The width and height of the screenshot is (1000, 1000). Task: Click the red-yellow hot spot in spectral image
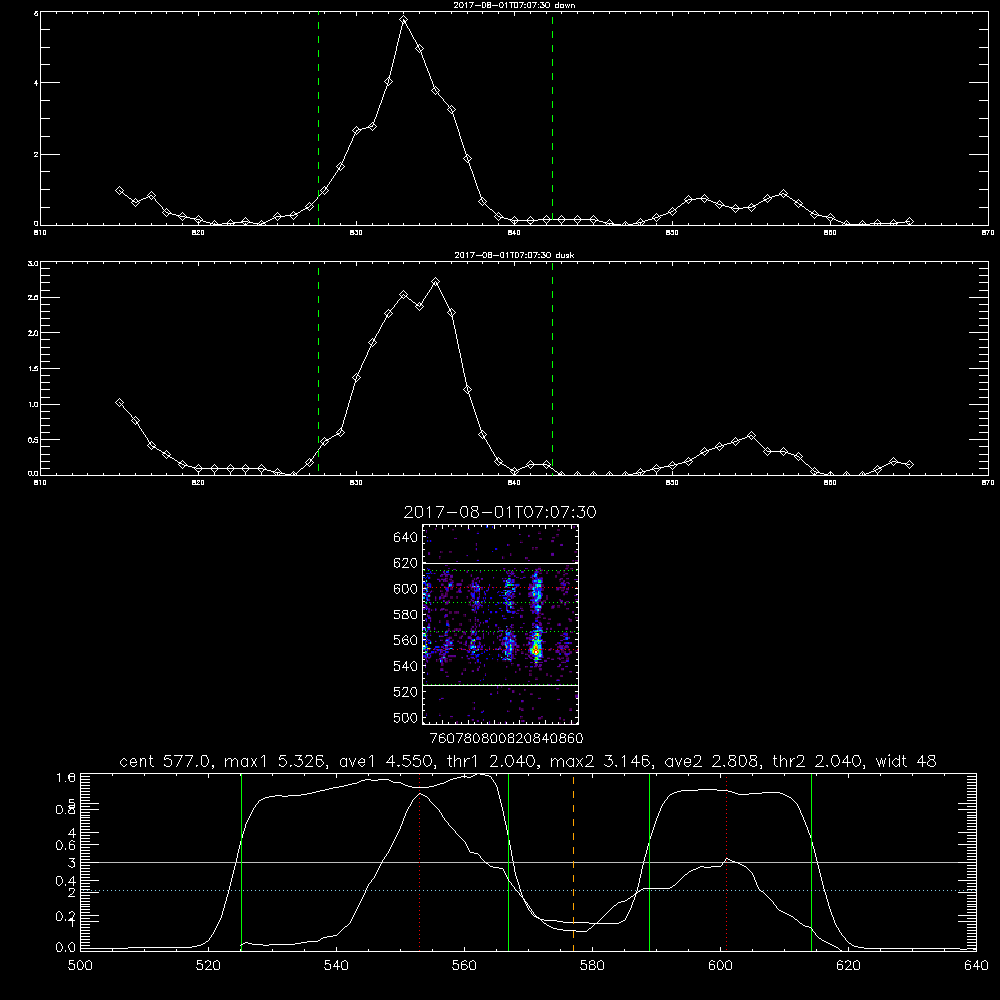pos(536,650)
